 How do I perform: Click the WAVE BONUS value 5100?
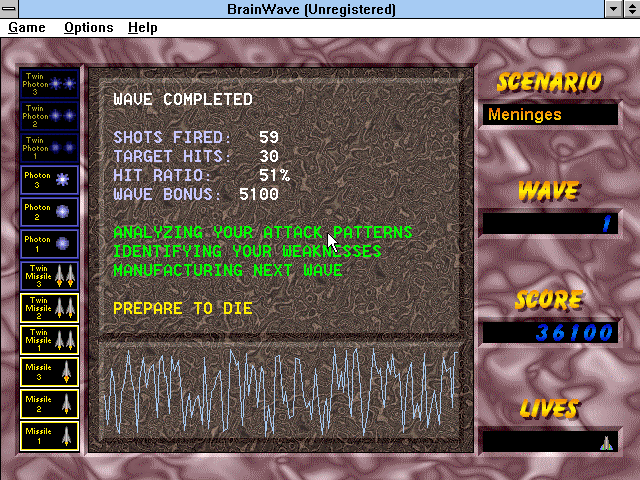[259, 194]
